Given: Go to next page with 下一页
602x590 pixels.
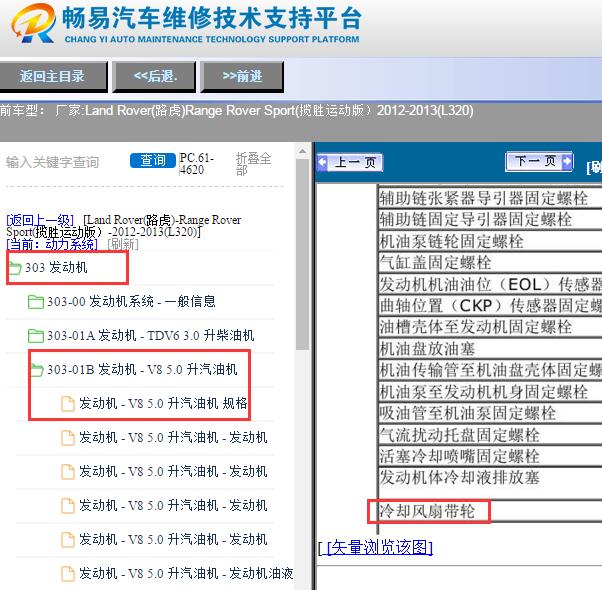Looking at the screenshot, I should pos(539,161).
